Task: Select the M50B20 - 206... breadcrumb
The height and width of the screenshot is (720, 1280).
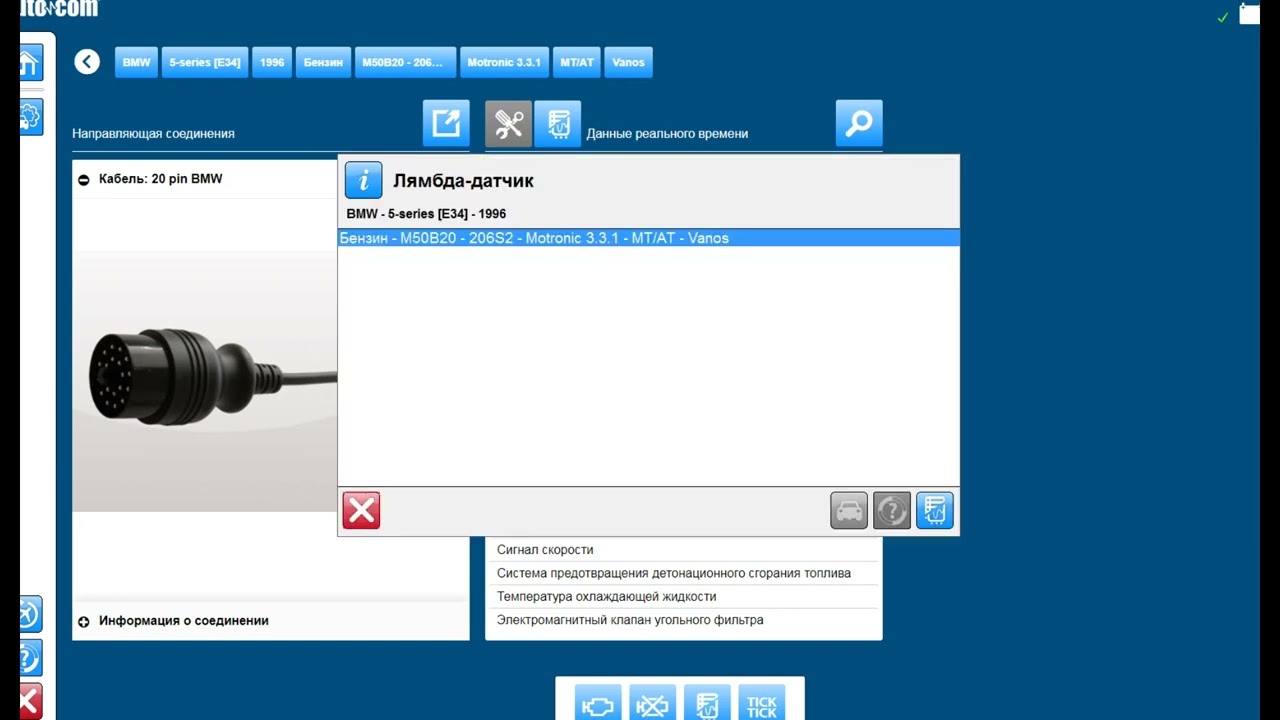Action: coord(406,62)
